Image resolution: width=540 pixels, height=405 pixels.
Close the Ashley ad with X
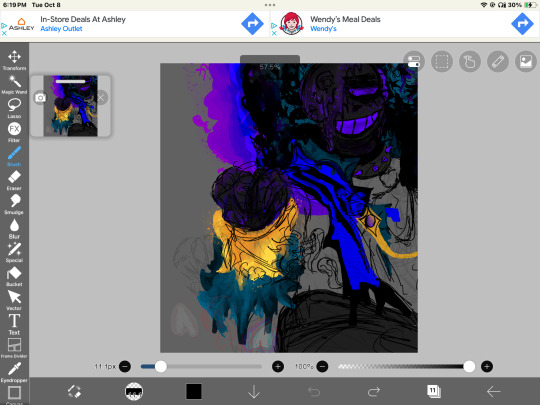(x=4, y=33)
